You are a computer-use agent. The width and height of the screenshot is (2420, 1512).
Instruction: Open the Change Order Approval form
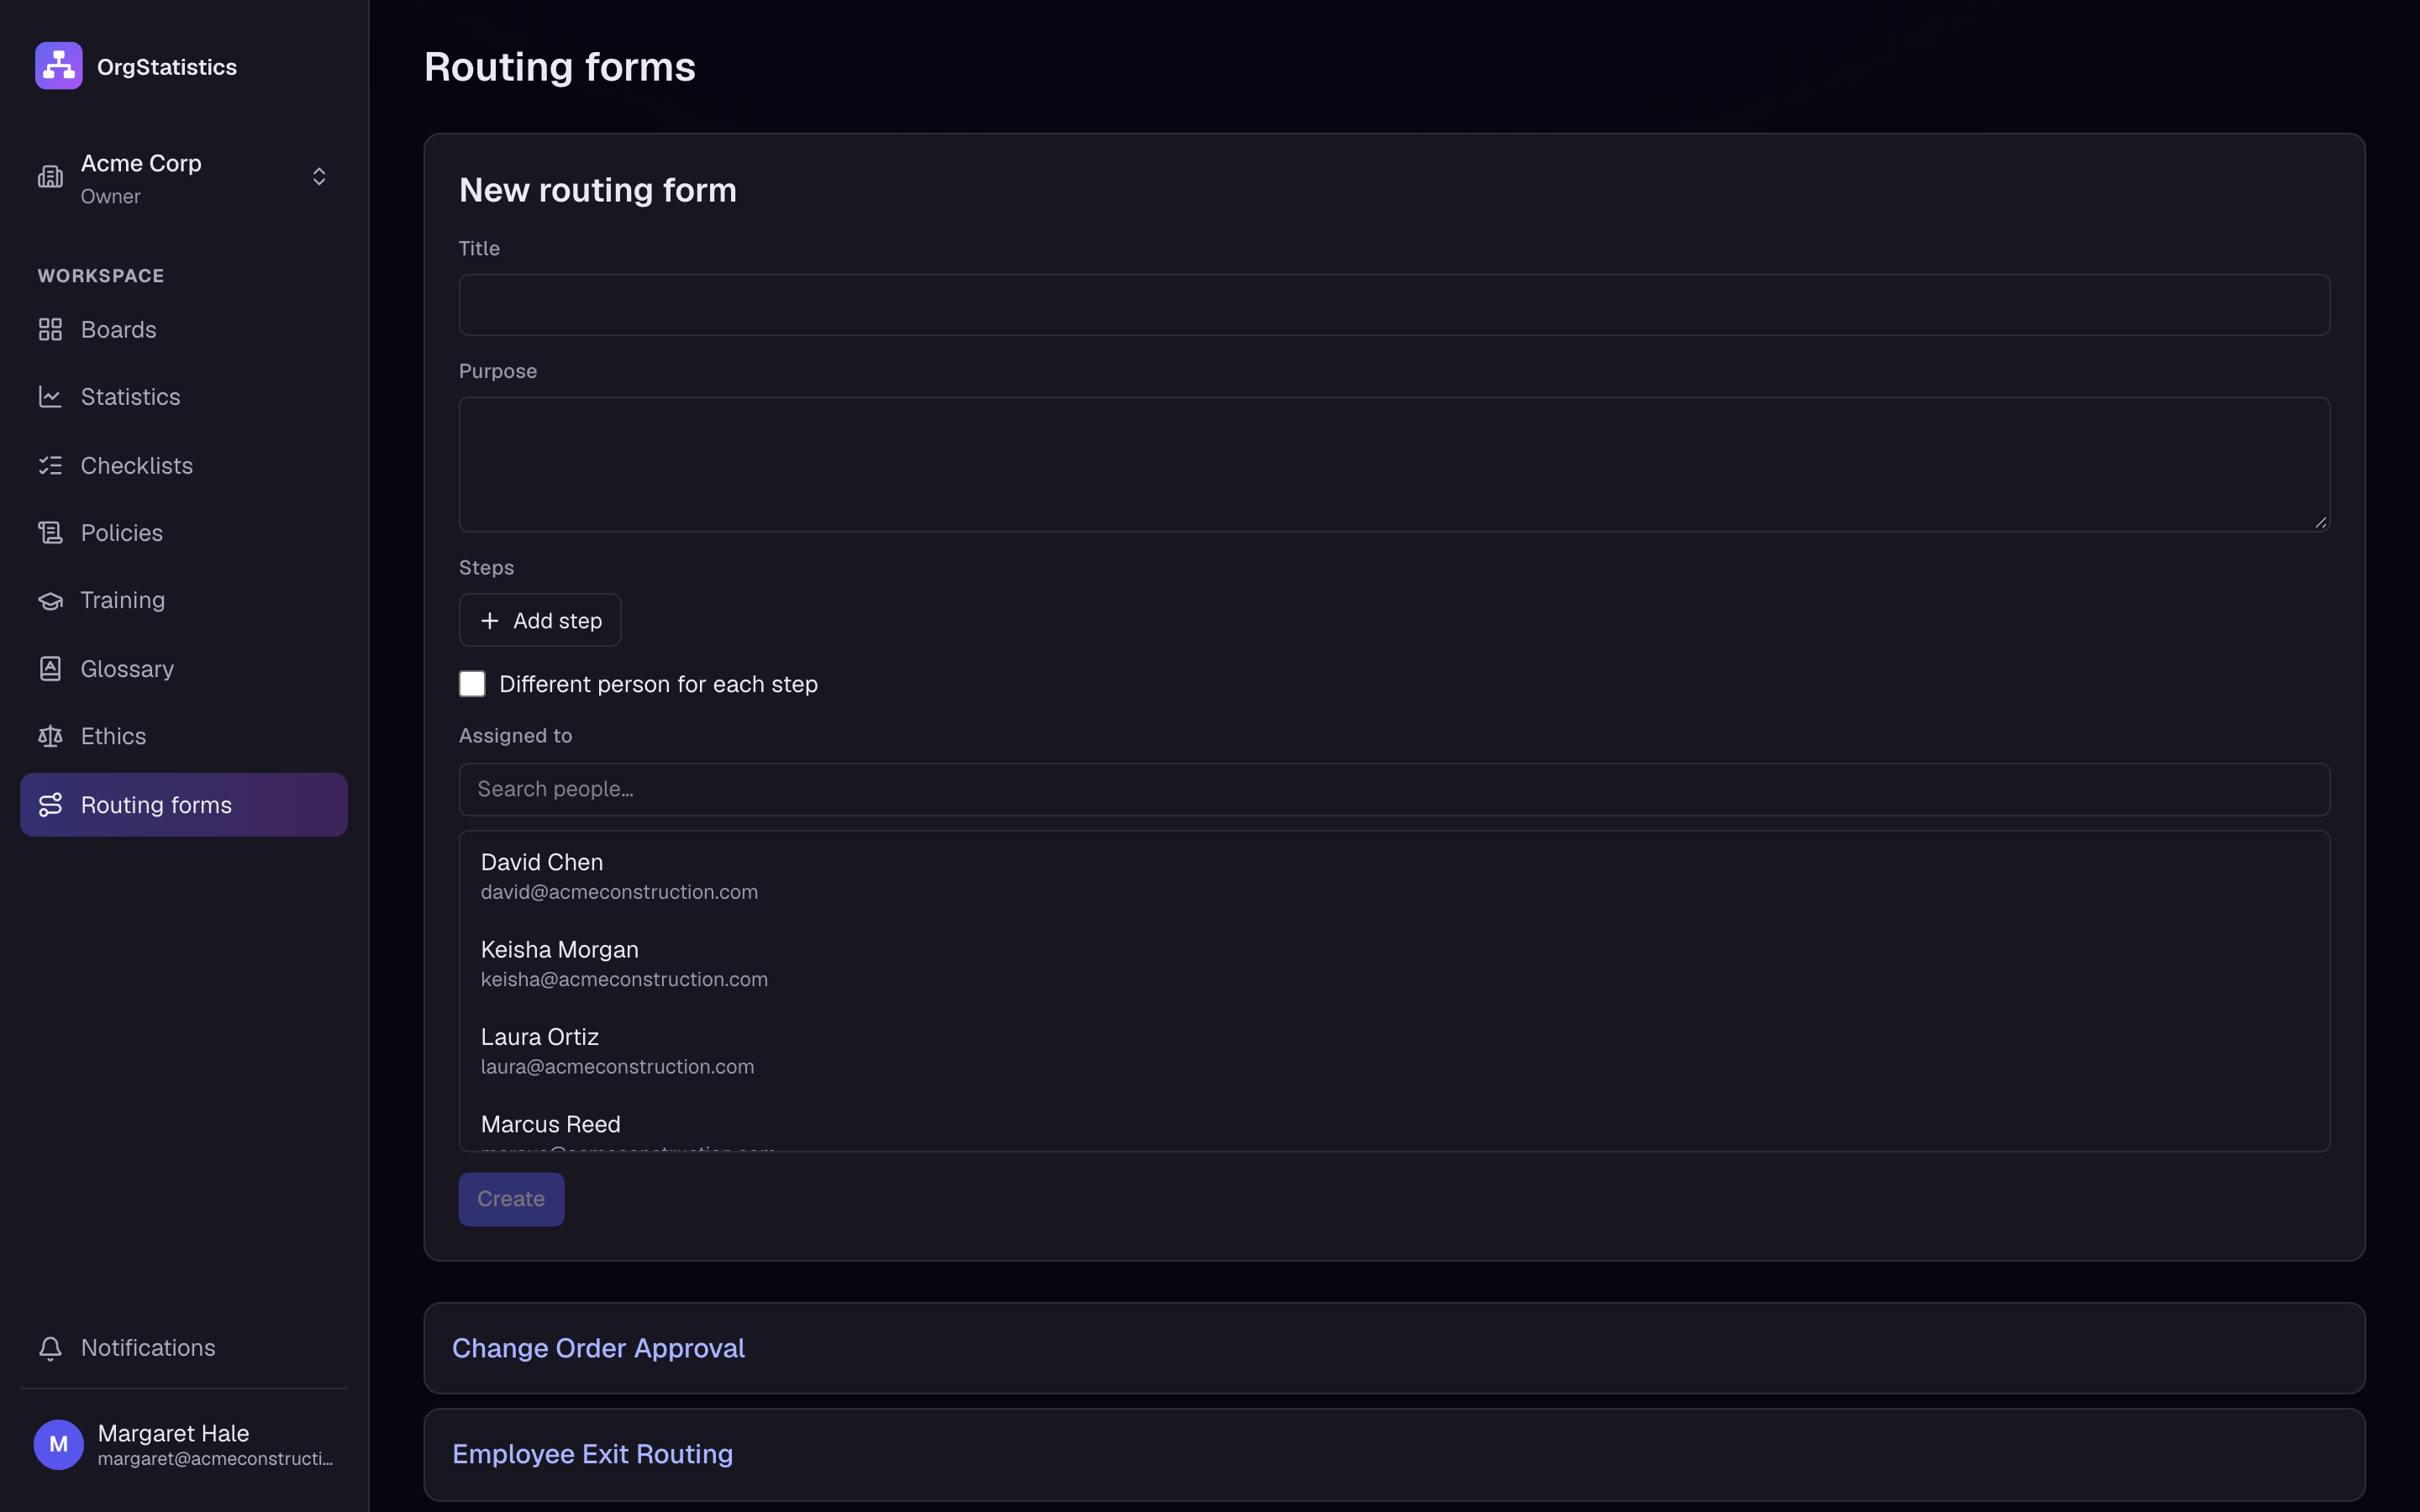[x=598, y=1348]
